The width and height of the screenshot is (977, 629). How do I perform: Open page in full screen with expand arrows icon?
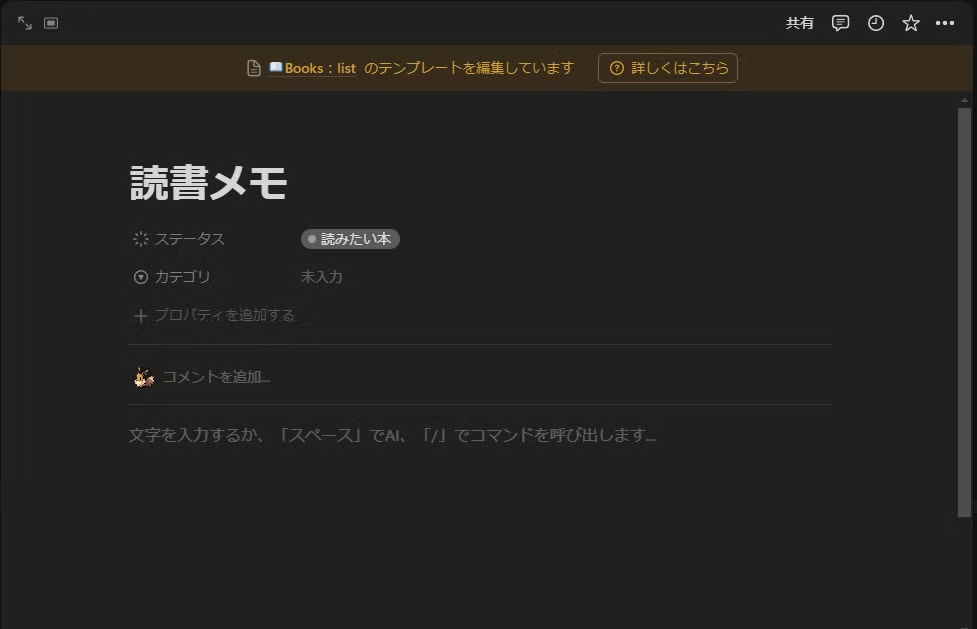click(x=25, y=23)
